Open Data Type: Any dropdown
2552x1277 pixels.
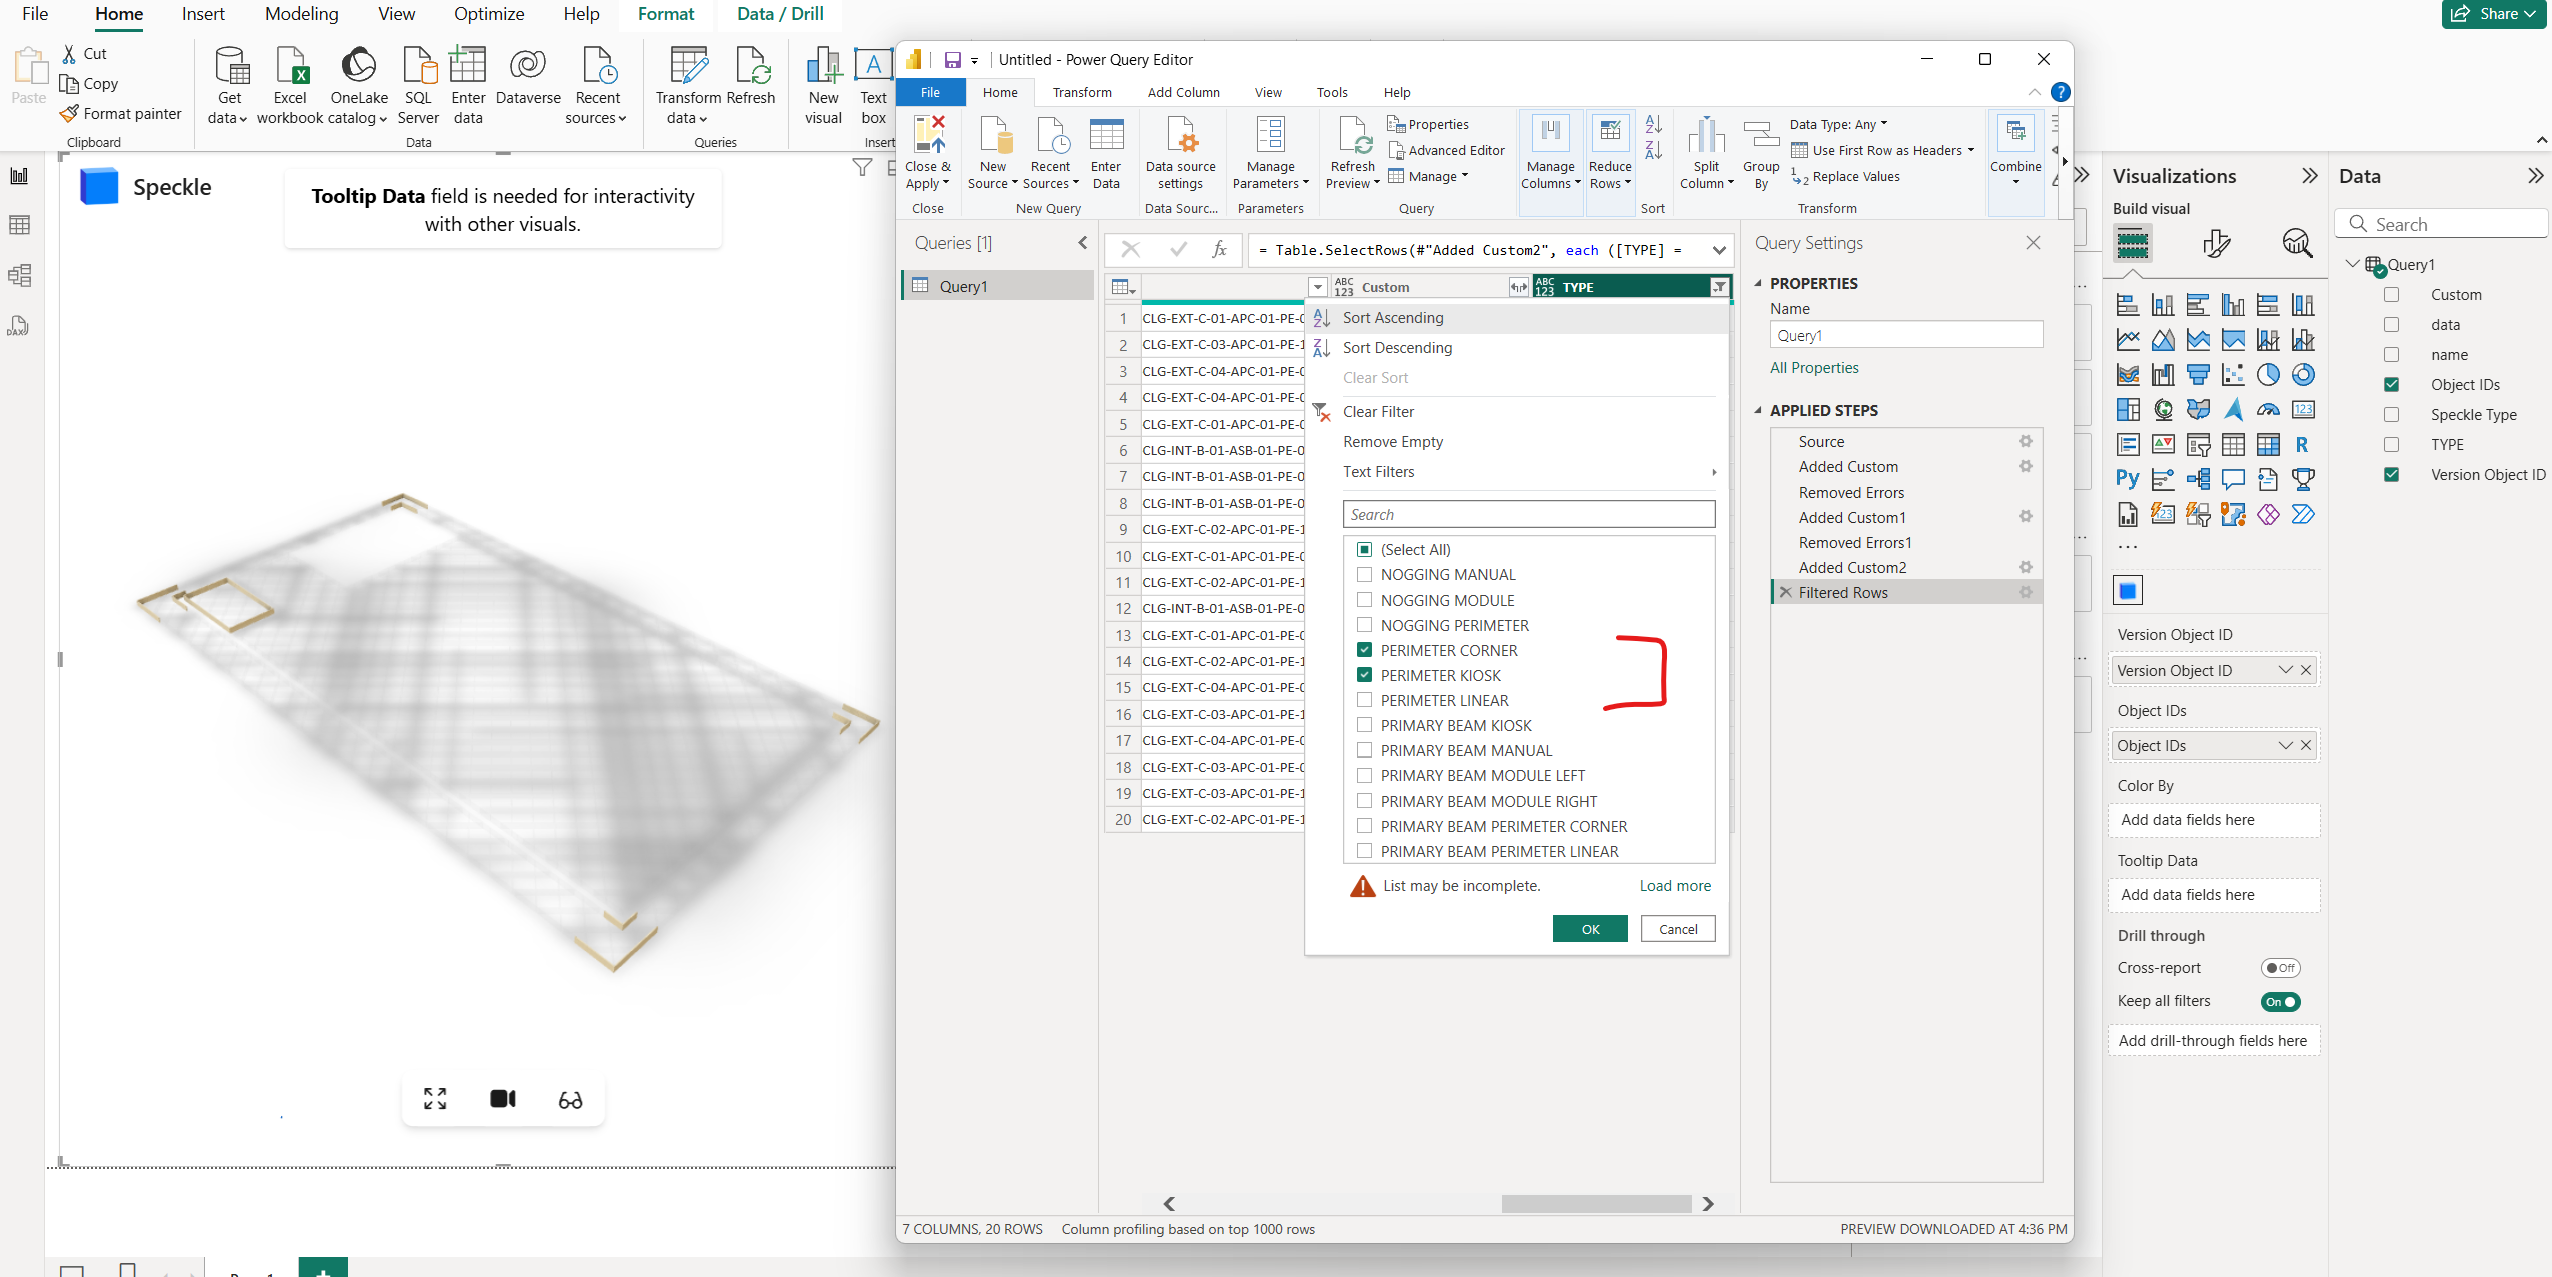1838,124
